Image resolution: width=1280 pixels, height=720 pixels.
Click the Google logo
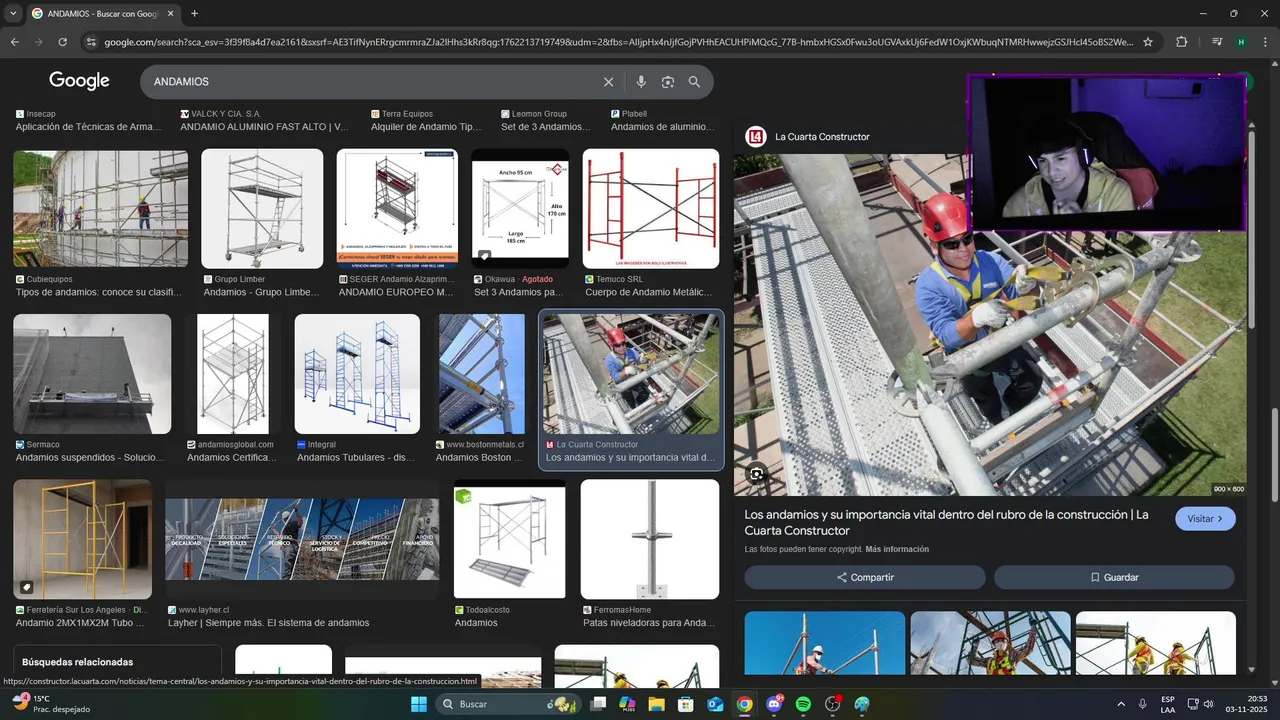pyautogui.click(x=79, y=81)
